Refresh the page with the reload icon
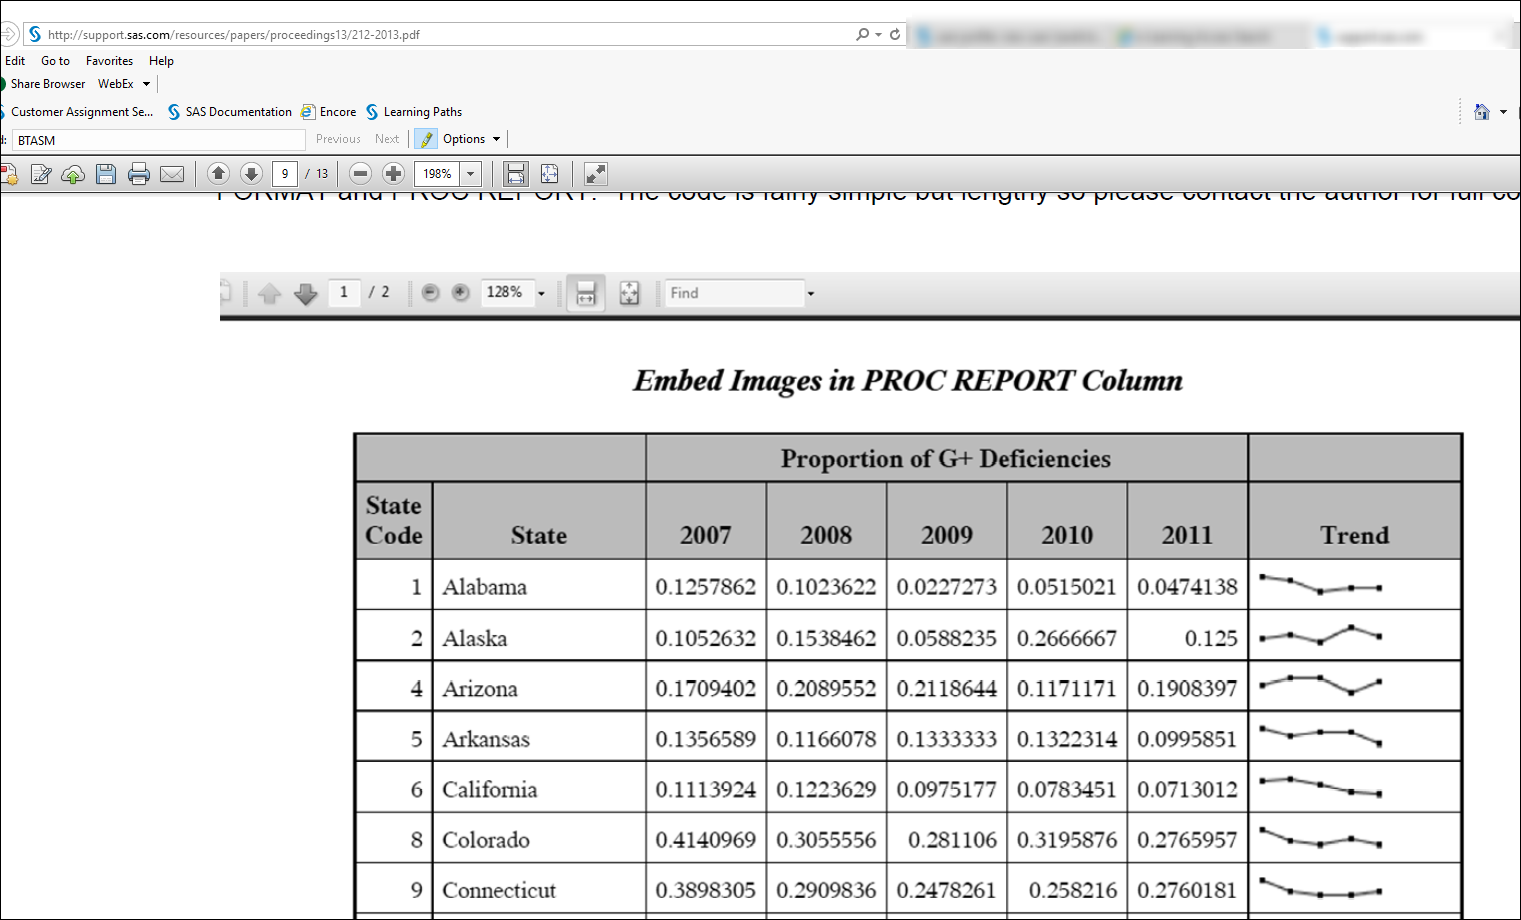 pos(895,34)
